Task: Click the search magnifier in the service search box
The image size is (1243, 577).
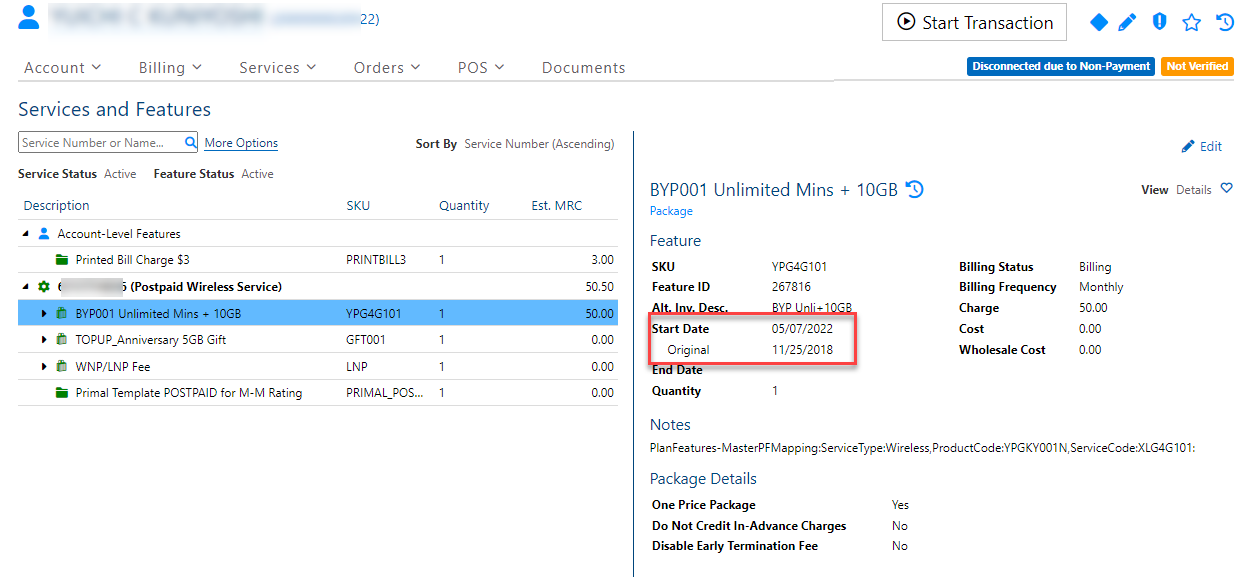Action: tap(190, 142)
